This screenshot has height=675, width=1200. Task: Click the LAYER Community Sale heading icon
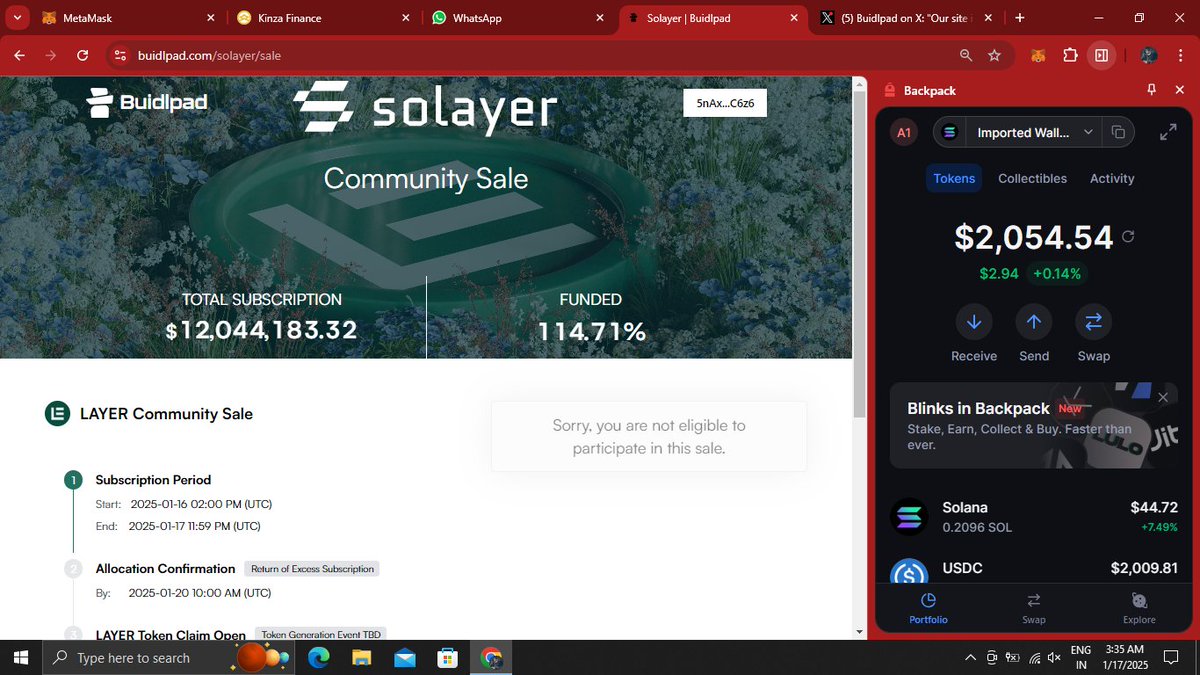57,414
